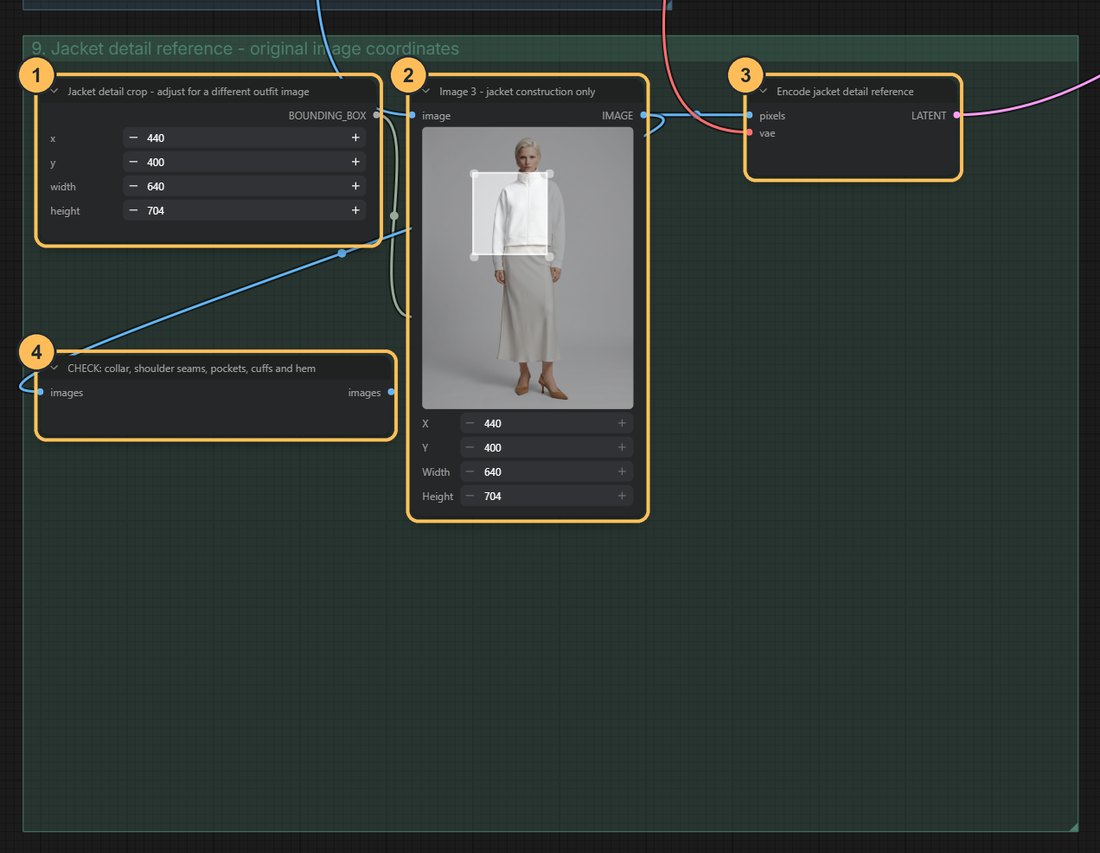Click the LATENT output port
Viewport: 1100px width, 853px height.
pyautogui.click(x=957, y=115)
